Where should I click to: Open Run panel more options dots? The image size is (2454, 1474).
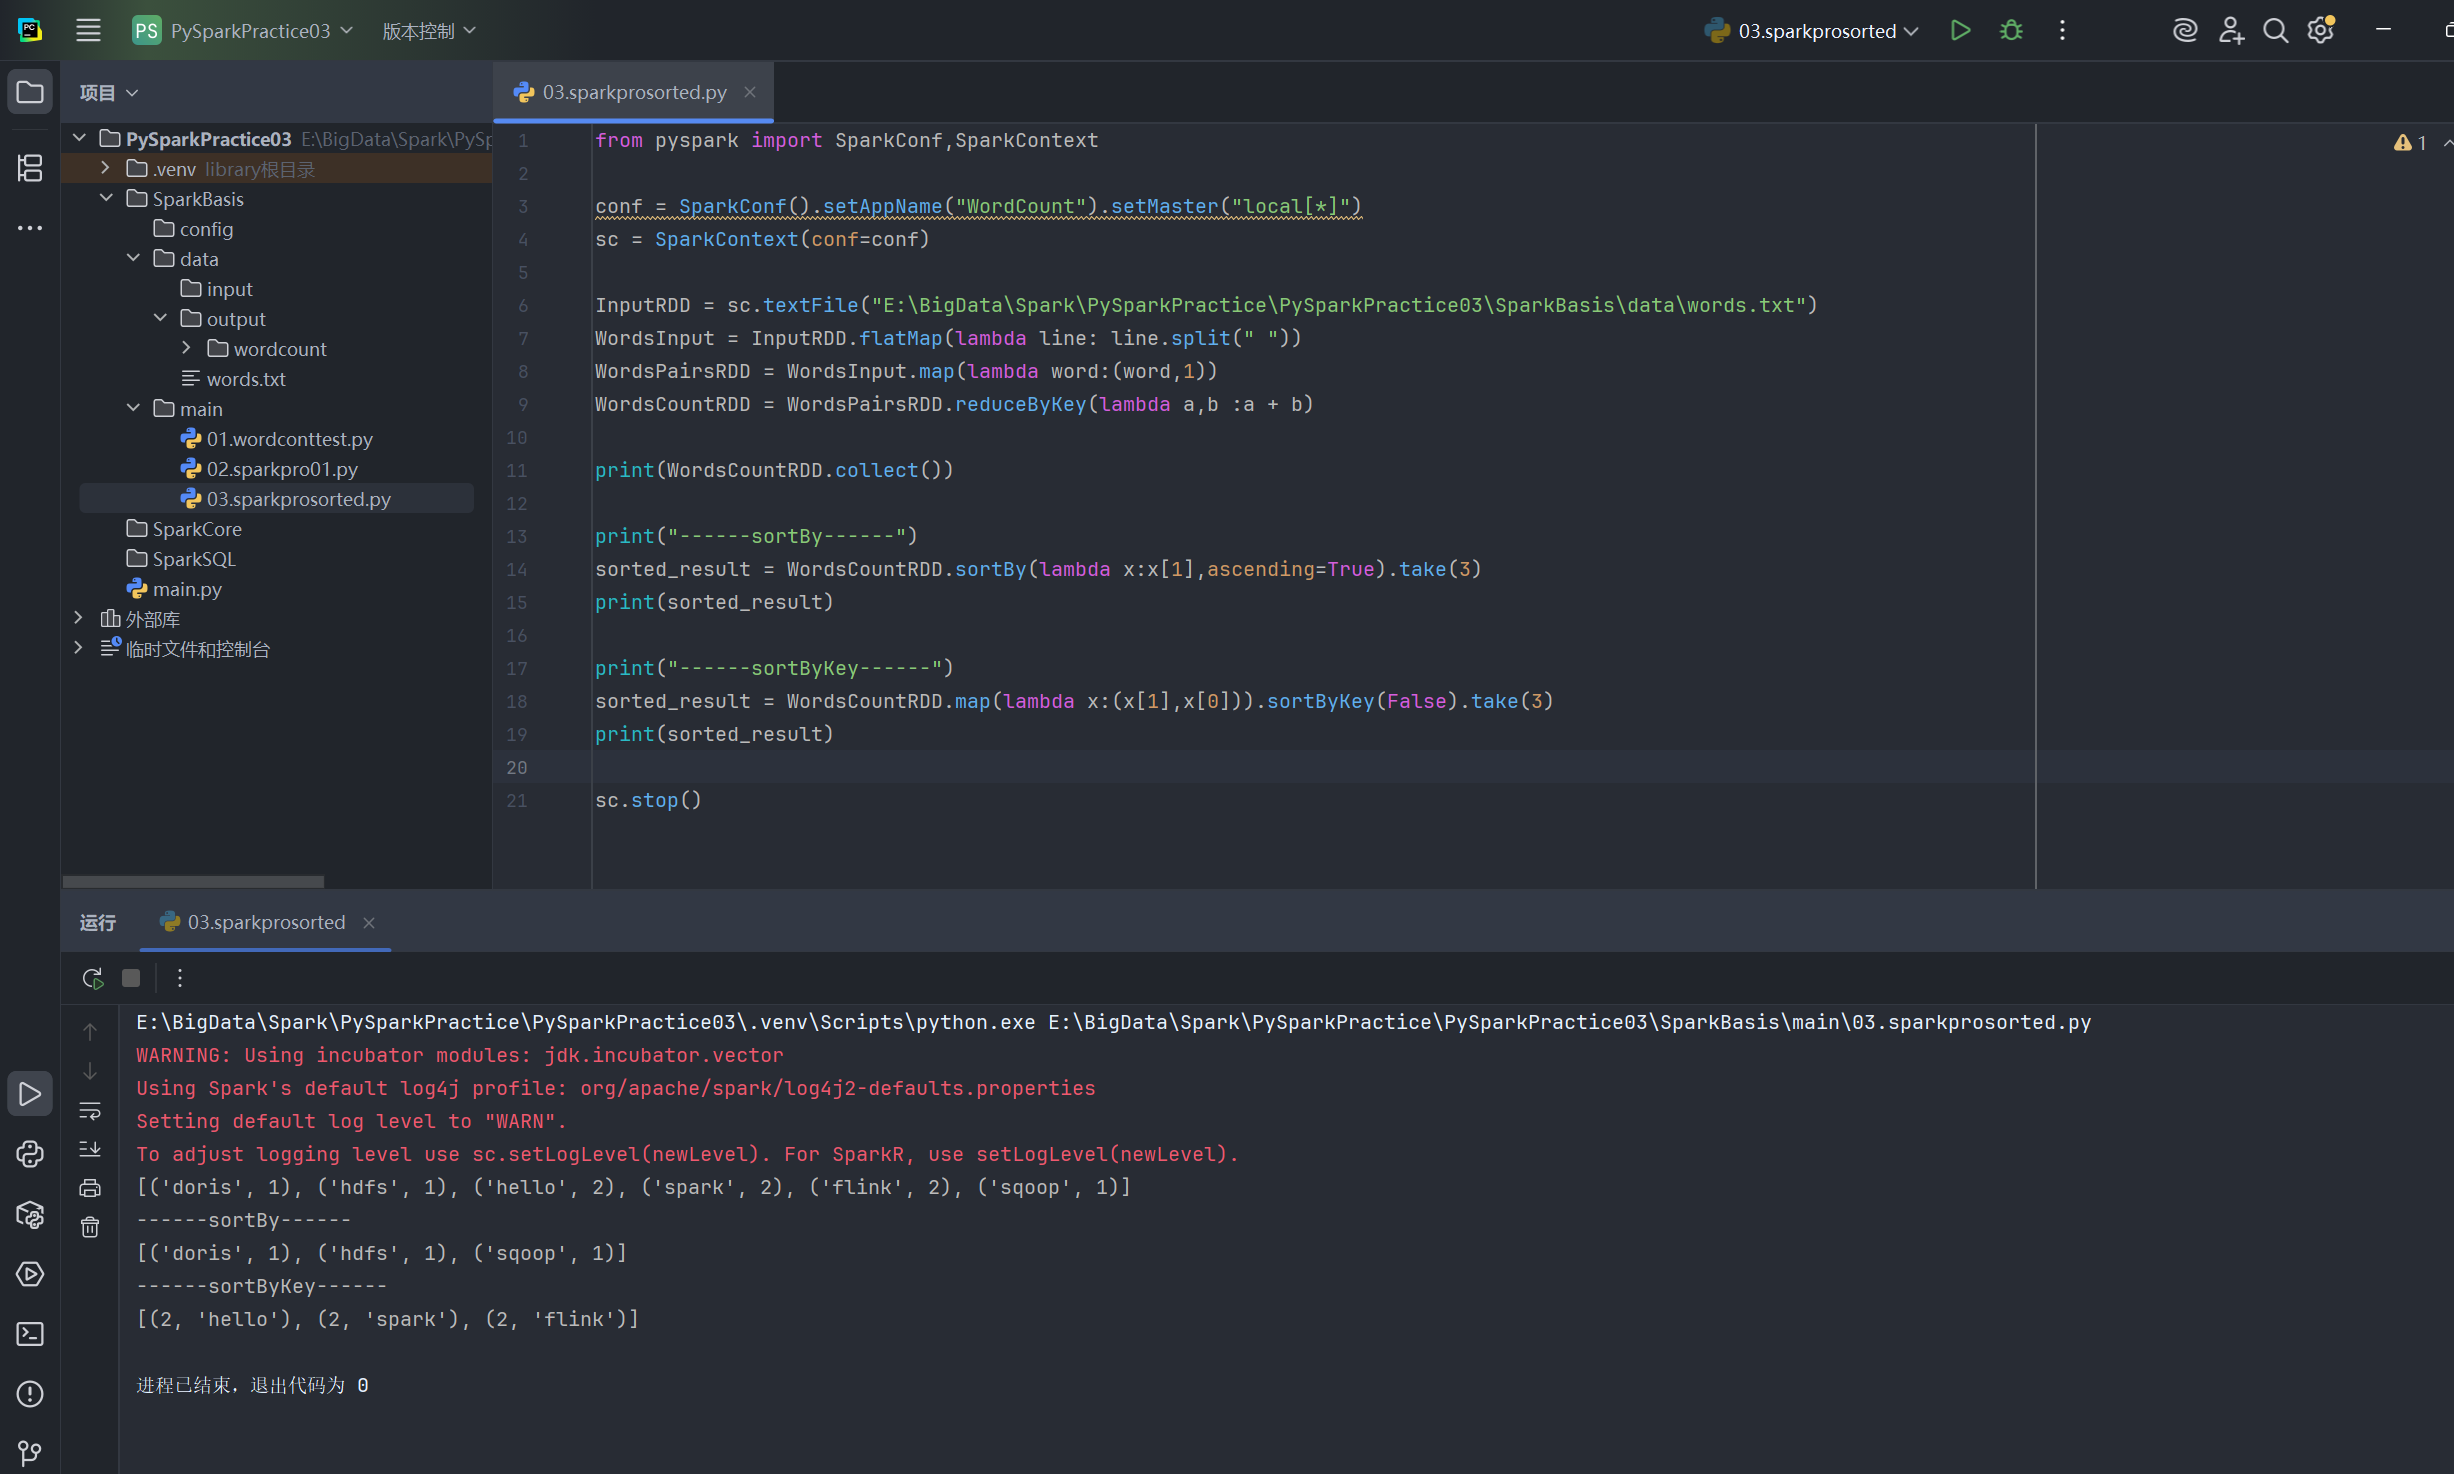point(180,978)
